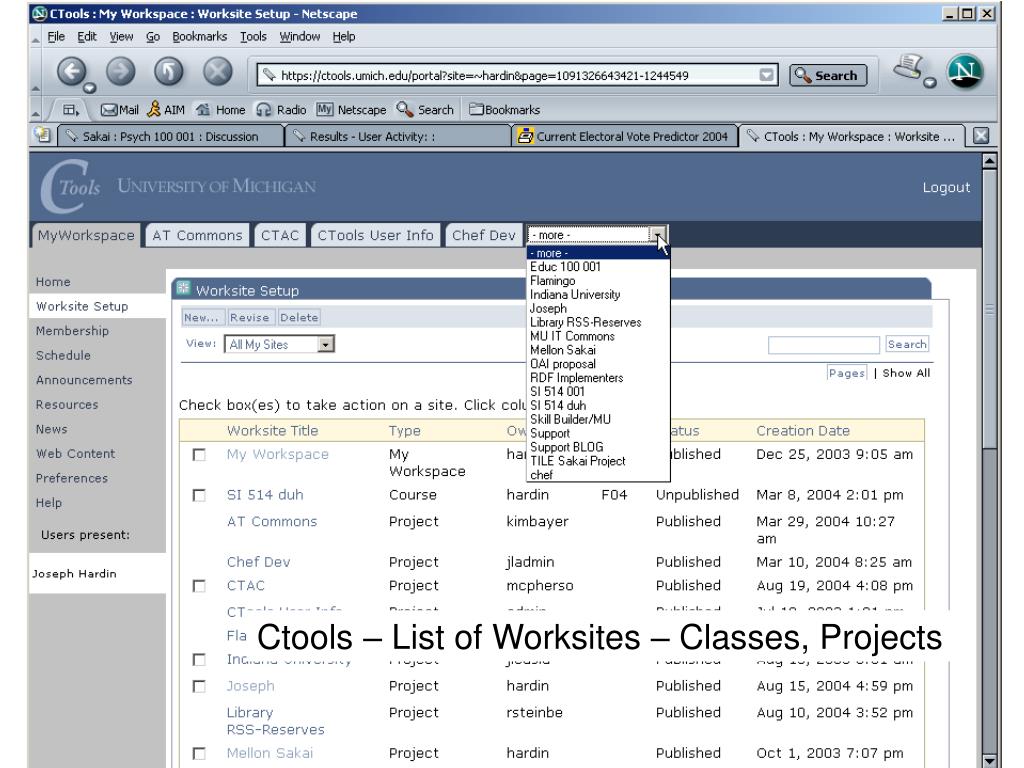Click the worksite Search button
Viewport: 1024px width, 768px height.
(906, 344)
